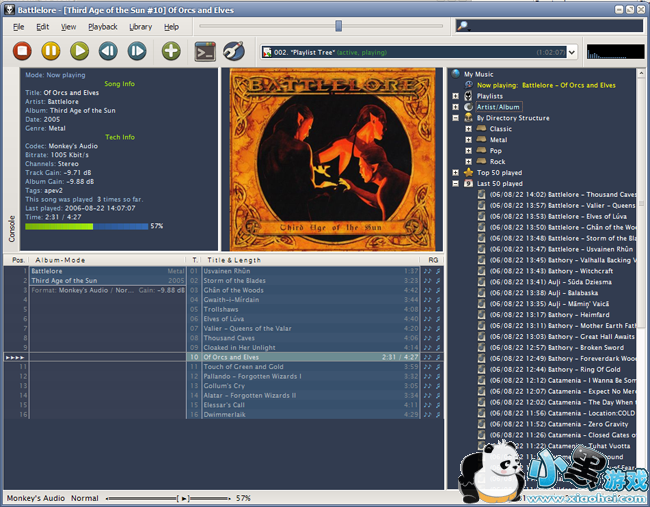Open the Playlist Tree dropdown

tap(572, 51)
